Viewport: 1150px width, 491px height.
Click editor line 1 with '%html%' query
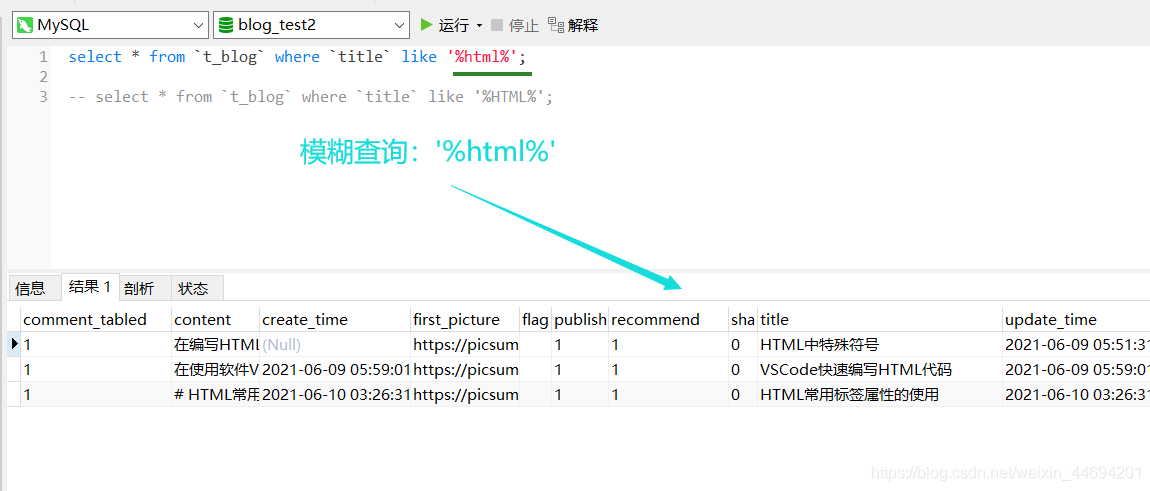297,57
